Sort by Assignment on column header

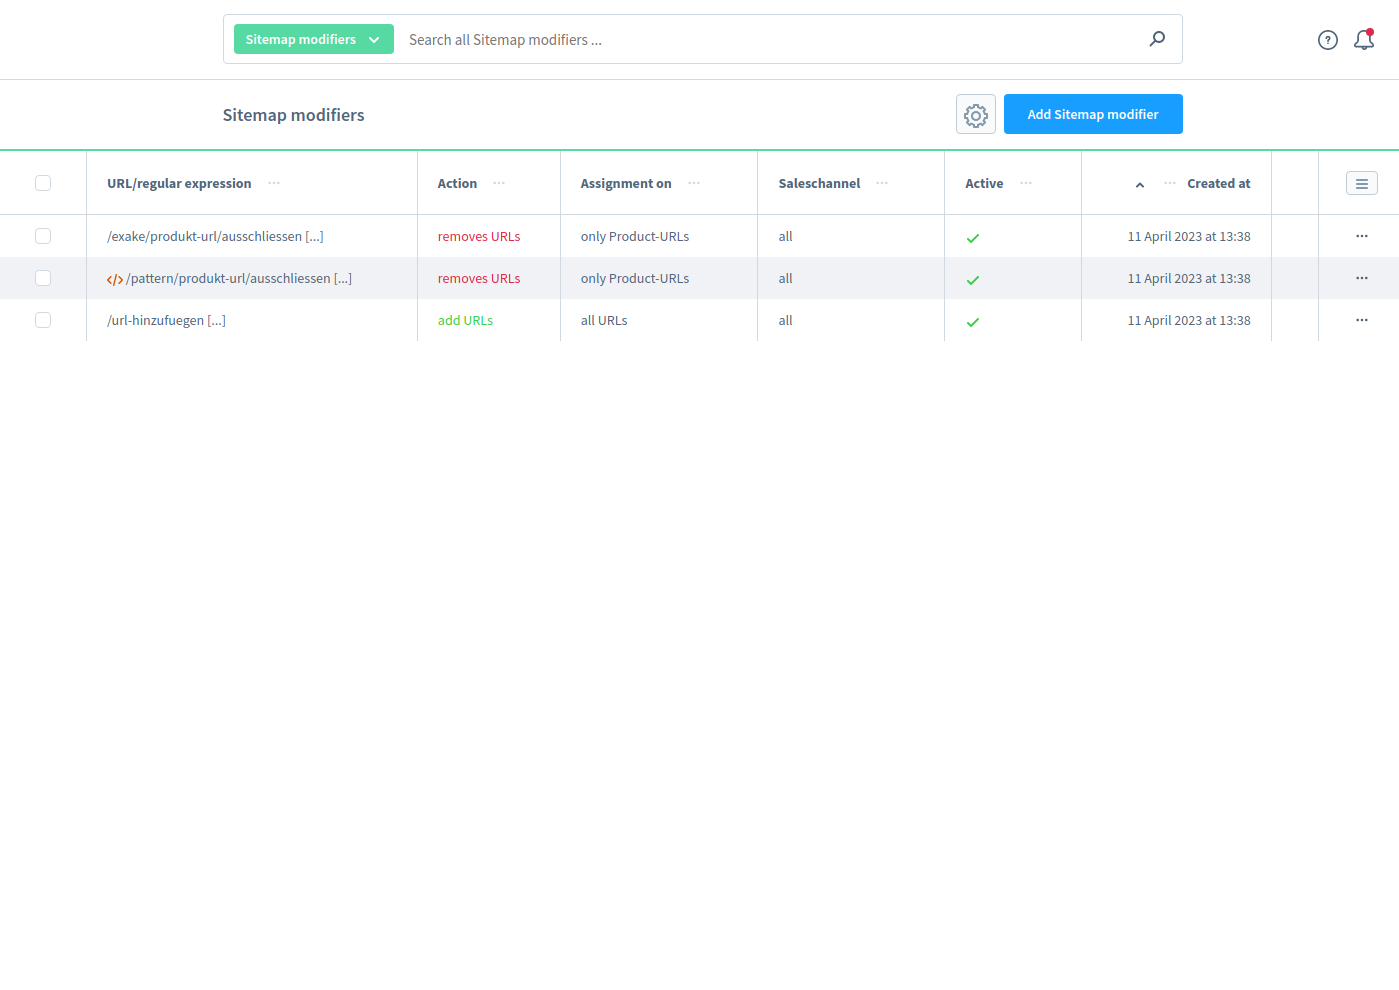tap(626, 184)
